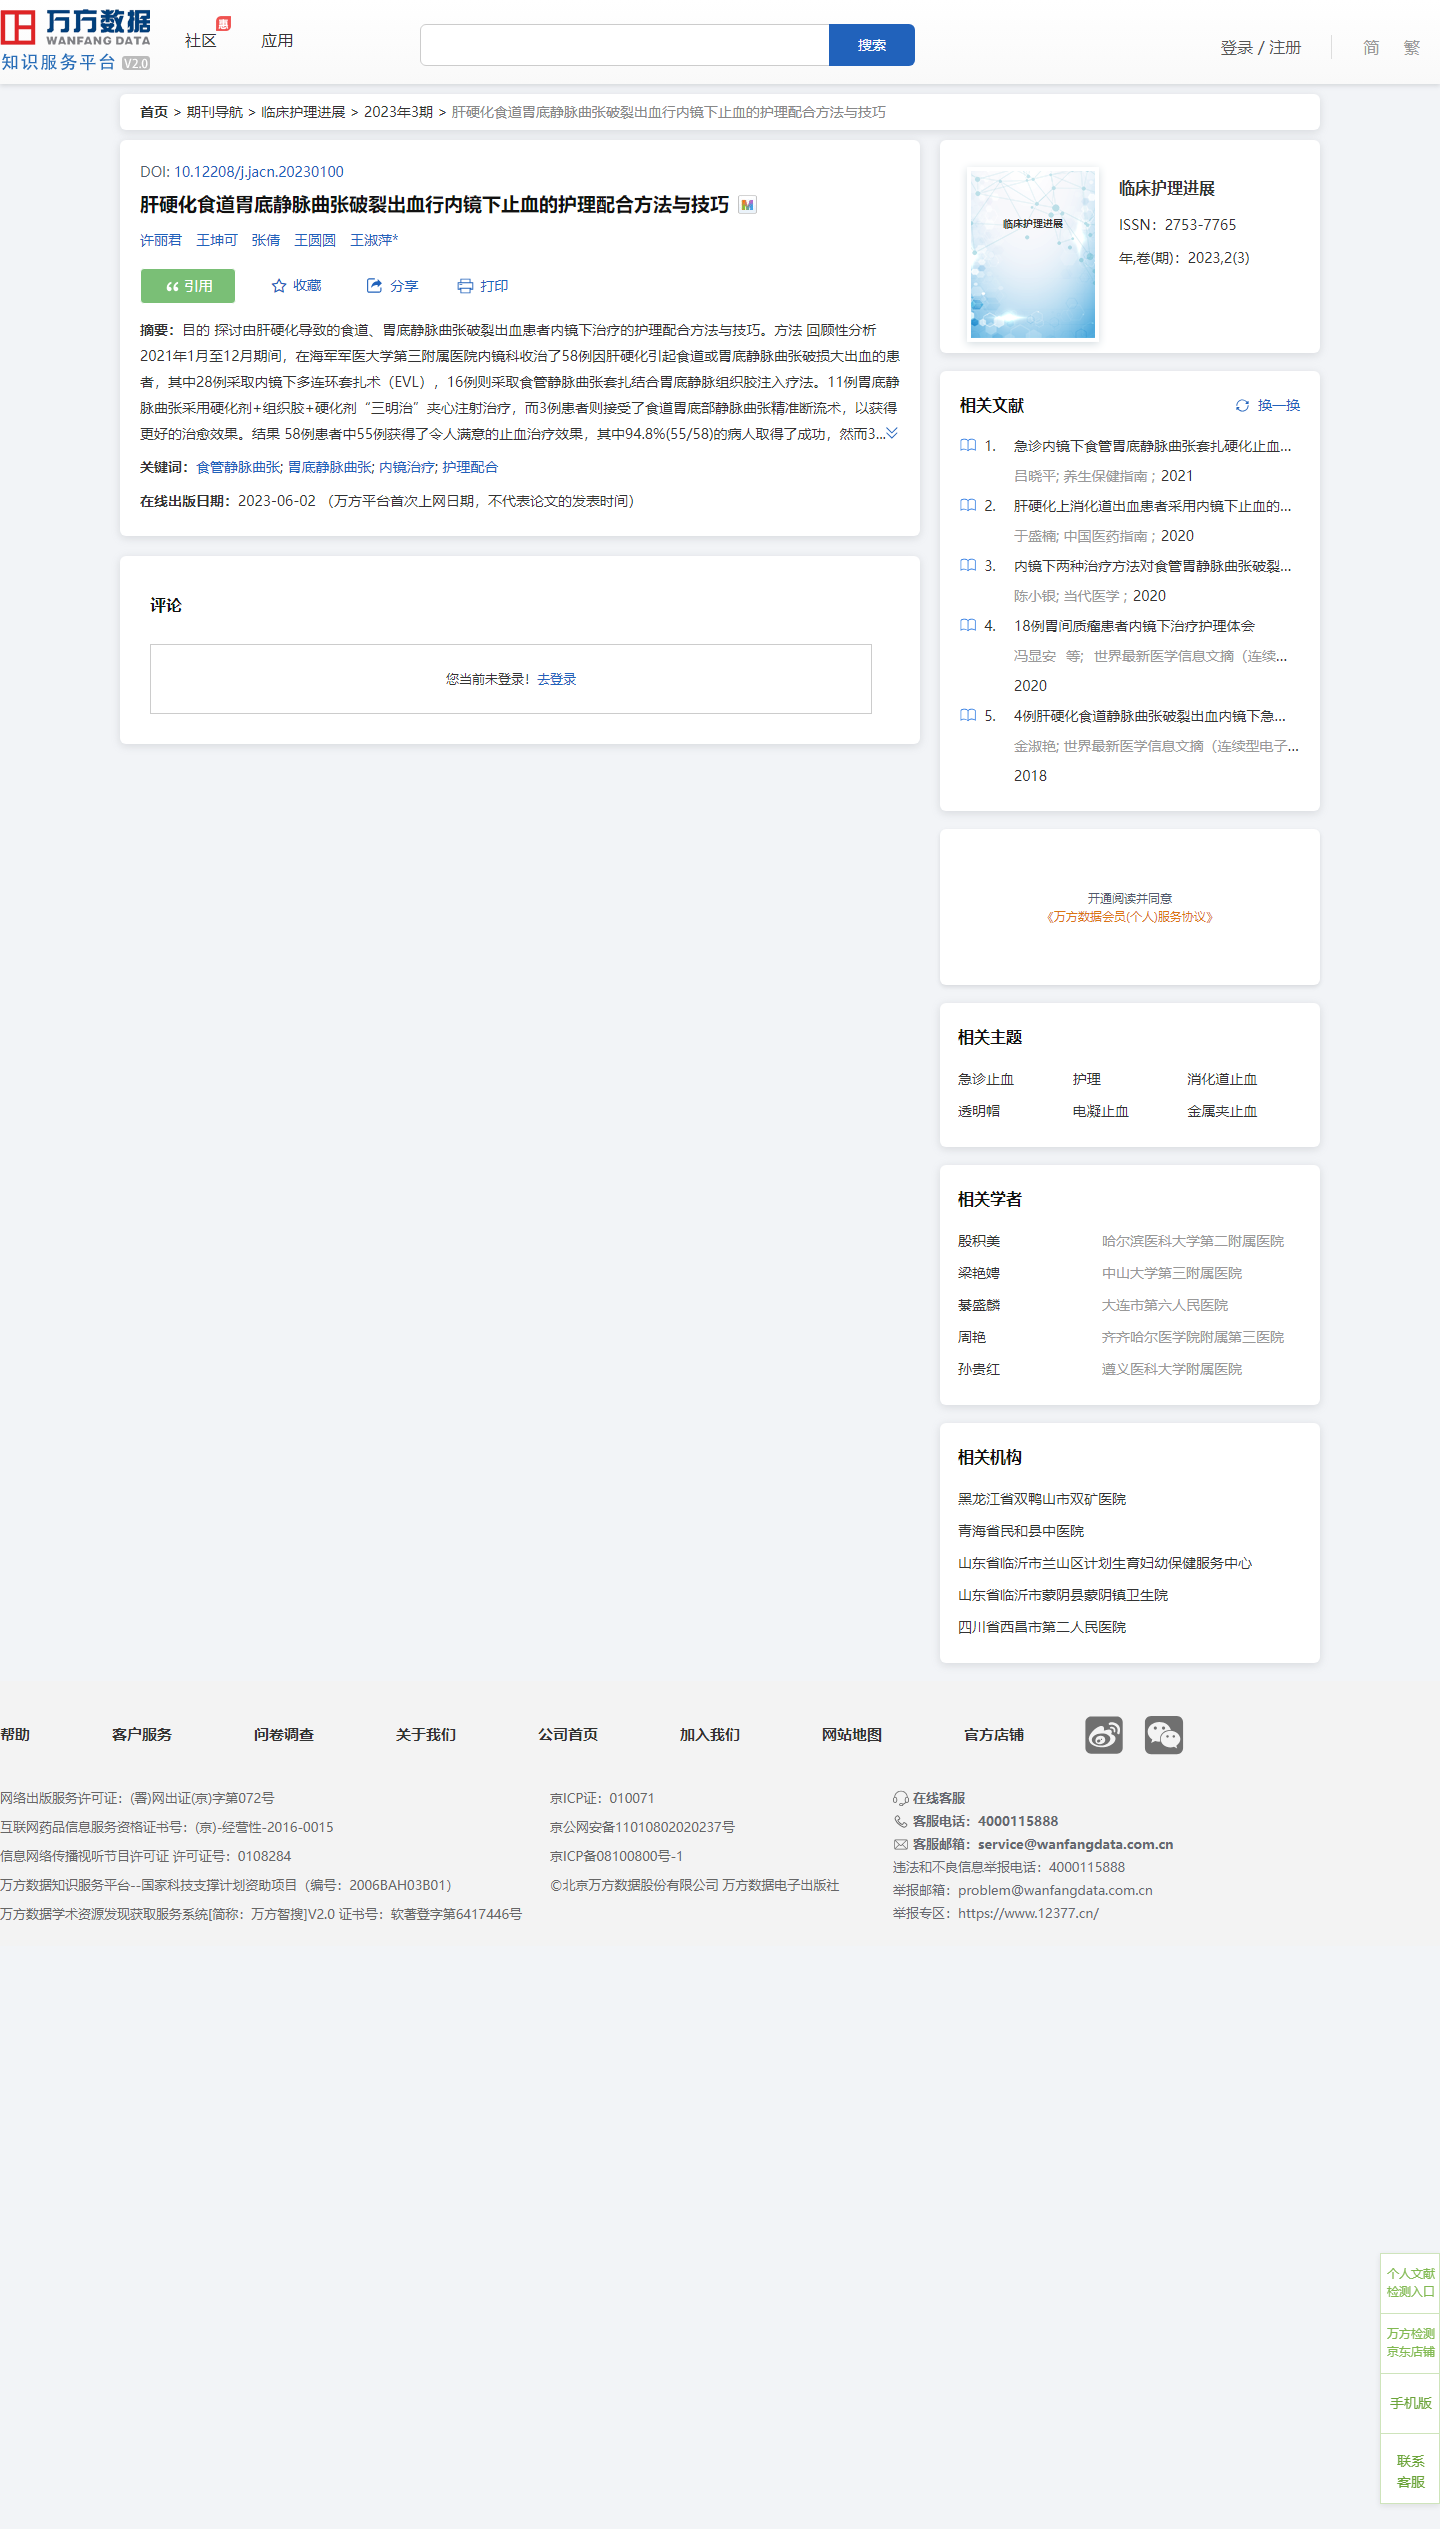
Task: Open 联系客服 in the floating sidebar
Action: coord(1410,2470)
